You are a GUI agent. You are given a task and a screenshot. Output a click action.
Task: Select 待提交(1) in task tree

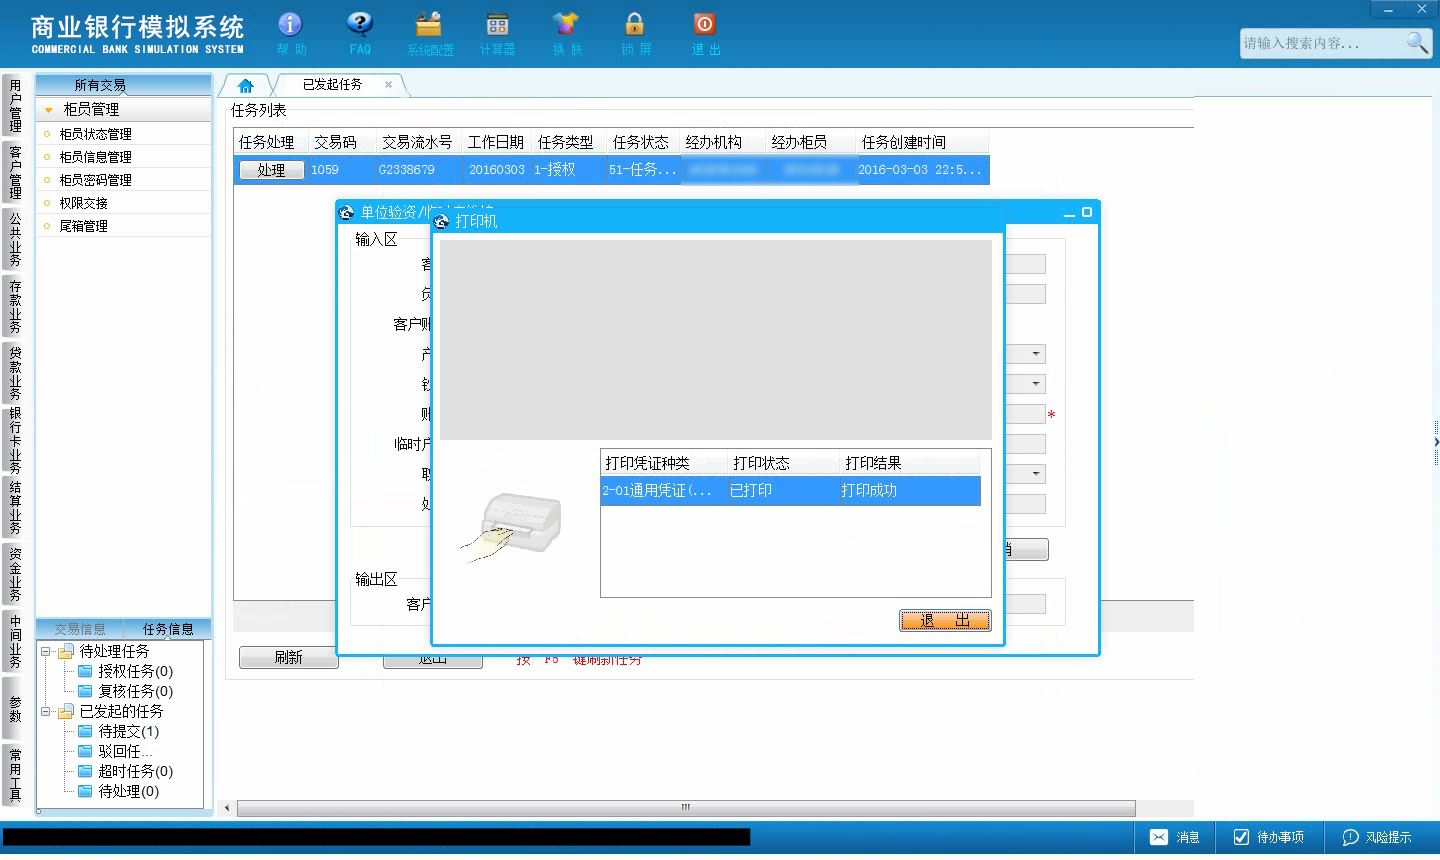click(128, 731)
